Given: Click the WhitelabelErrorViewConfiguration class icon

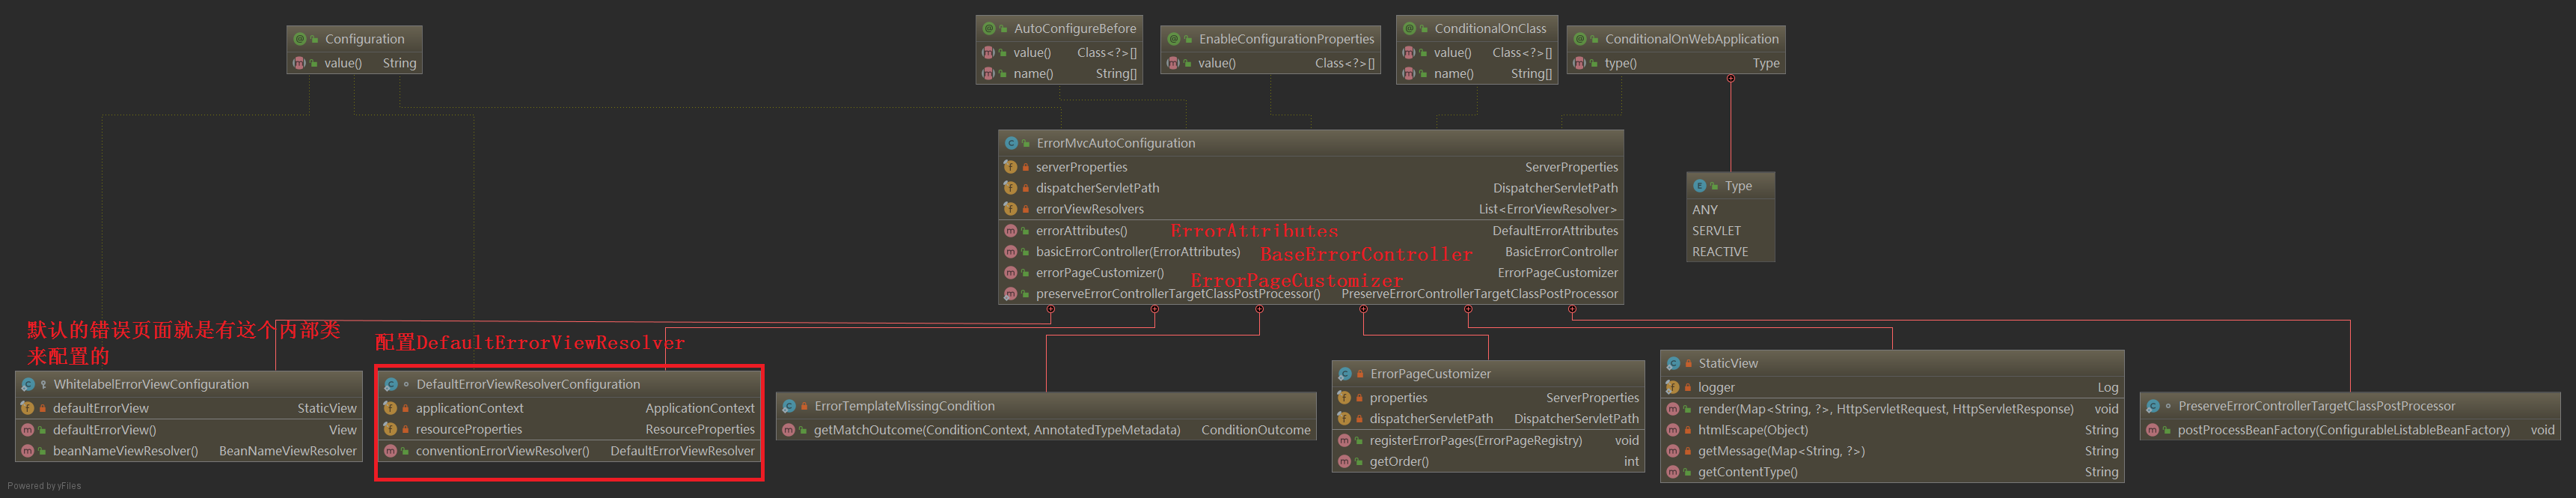Looking at the screenshot, I should (28, 385).
